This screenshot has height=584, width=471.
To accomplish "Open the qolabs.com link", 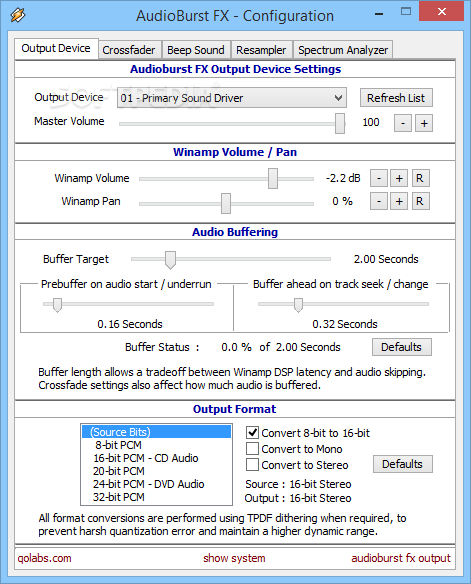I will 44,558.
